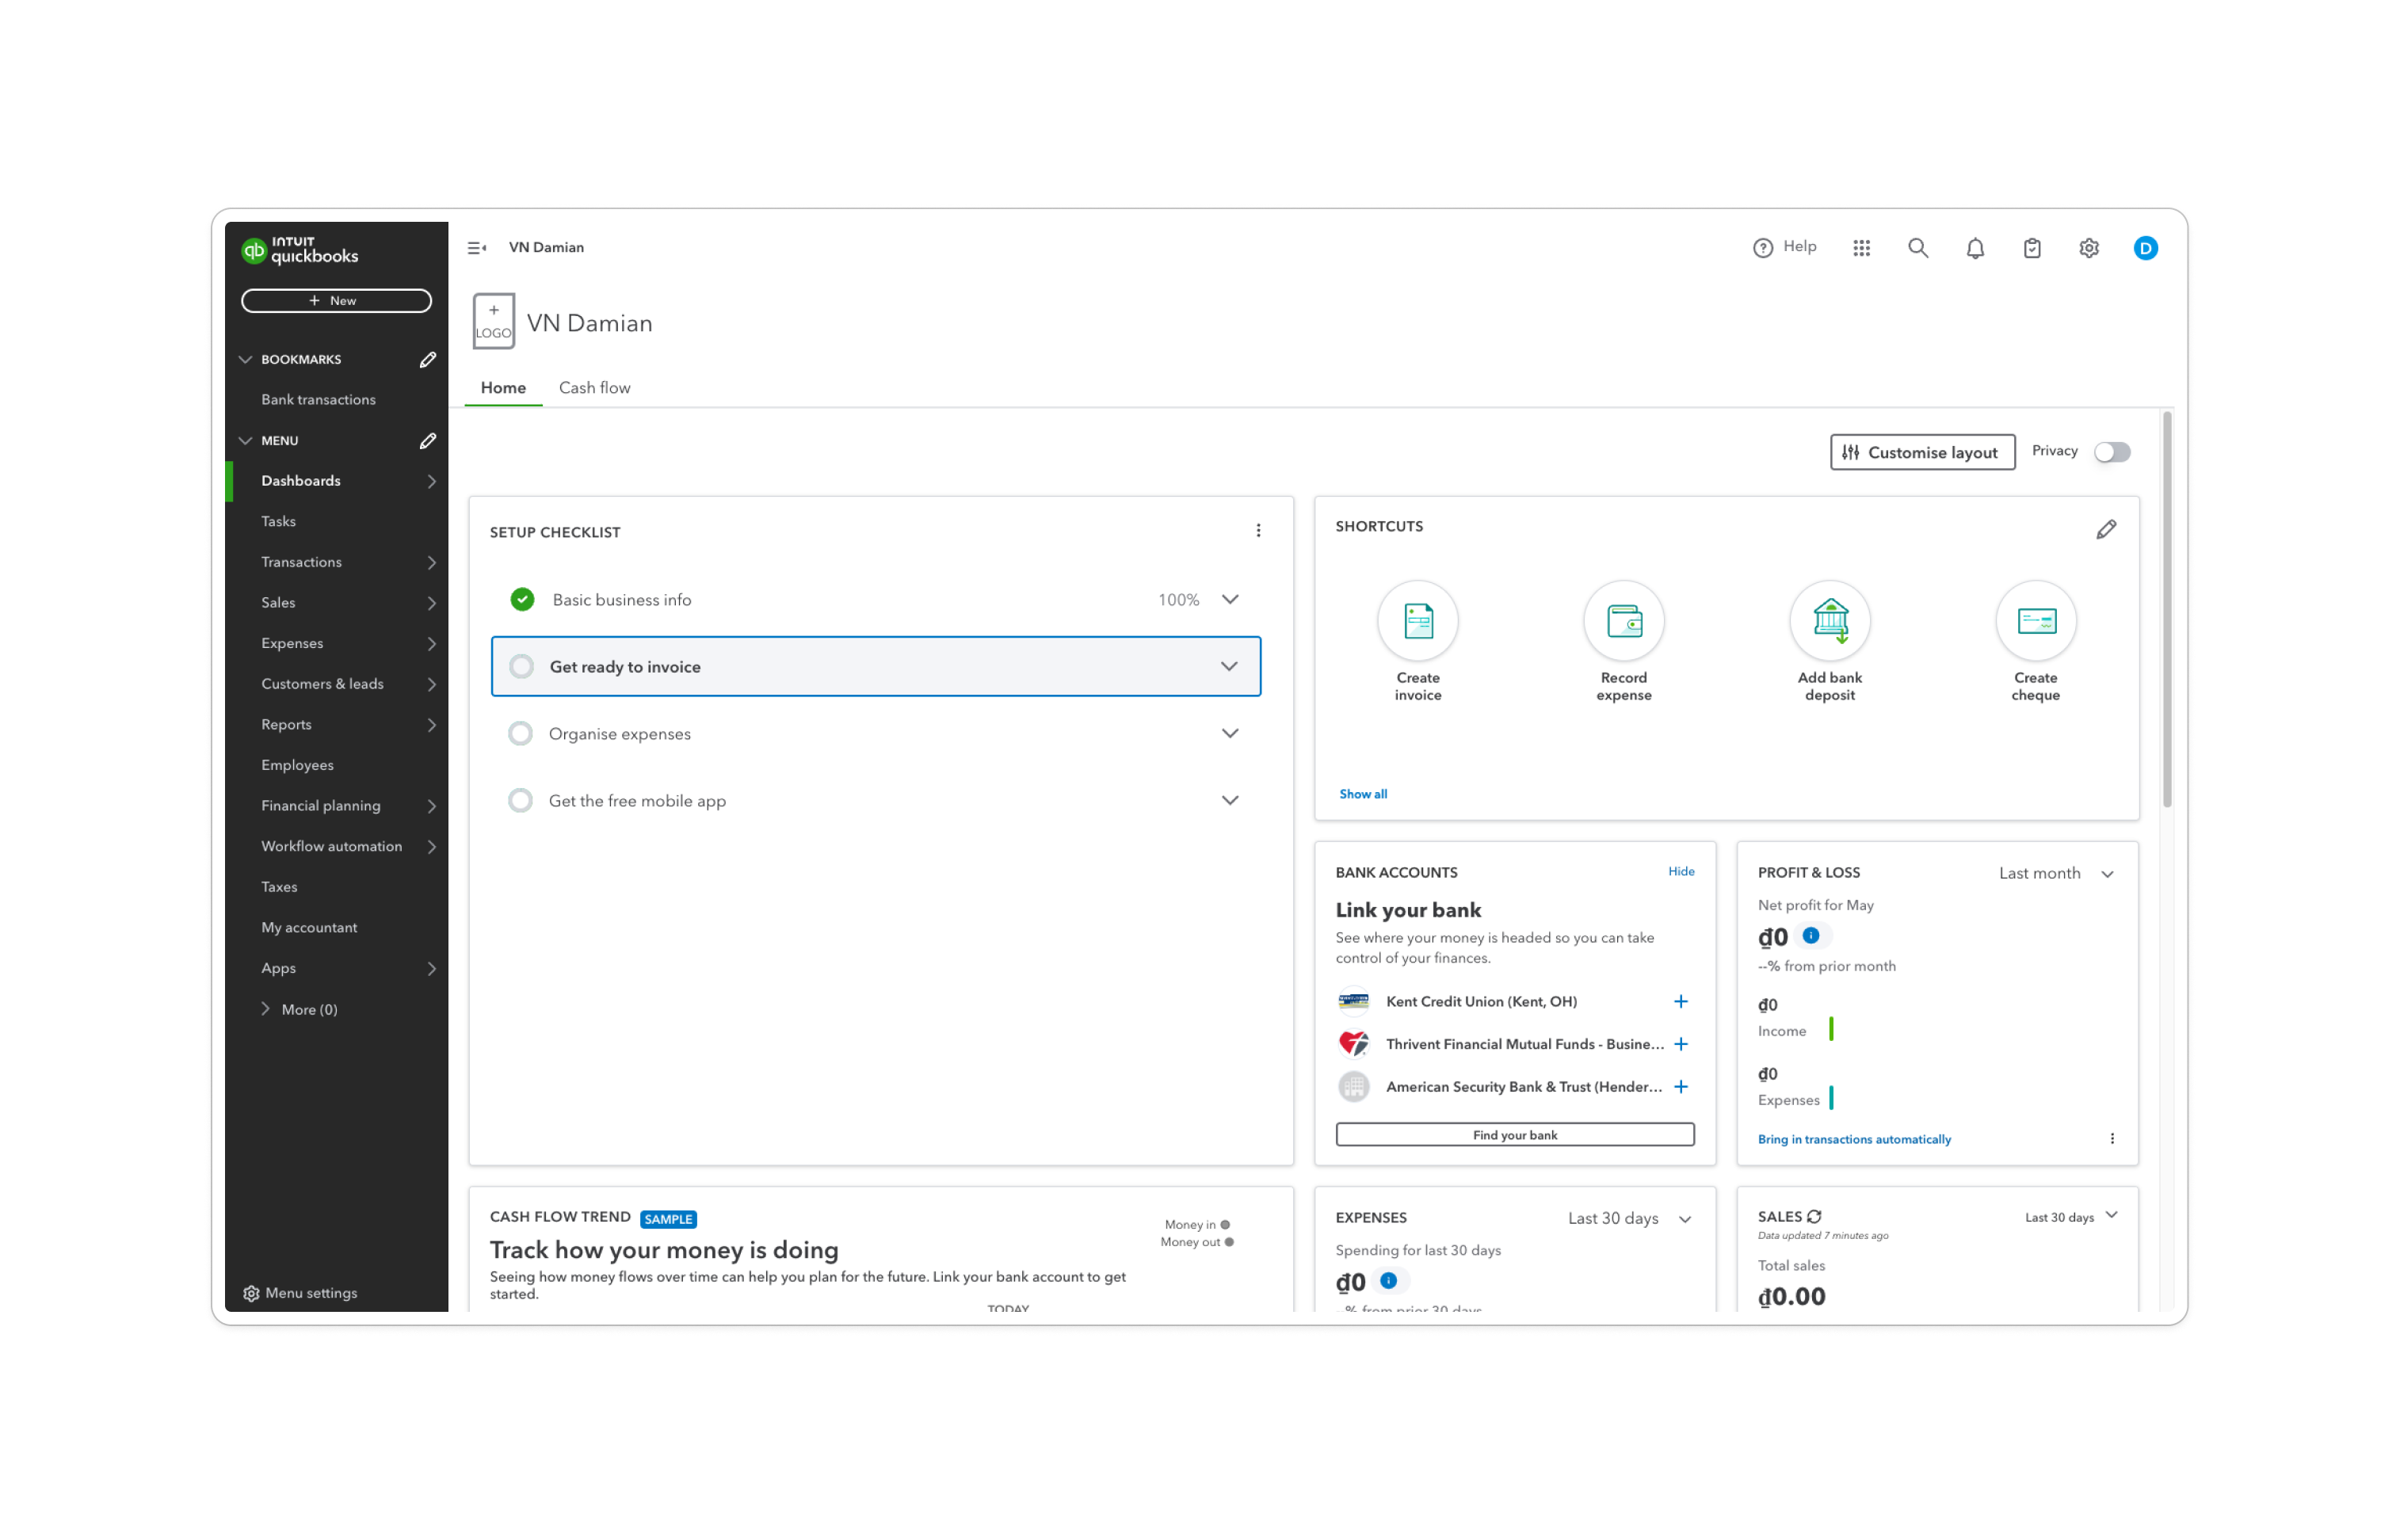The height and width of the screenshot is (1540, 2400).
Task: Open the Create invoice shortcut
Action: [x=1417, y=620]
